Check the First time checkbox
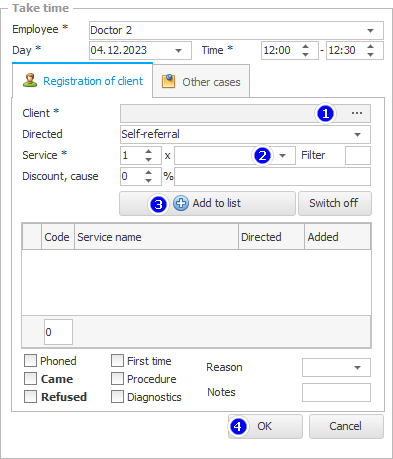Screen dimensions: 393x459 pos(117,361)
